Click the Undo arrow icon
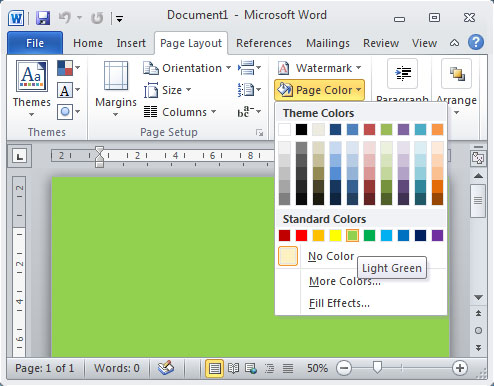 click(x=65, y=17)
